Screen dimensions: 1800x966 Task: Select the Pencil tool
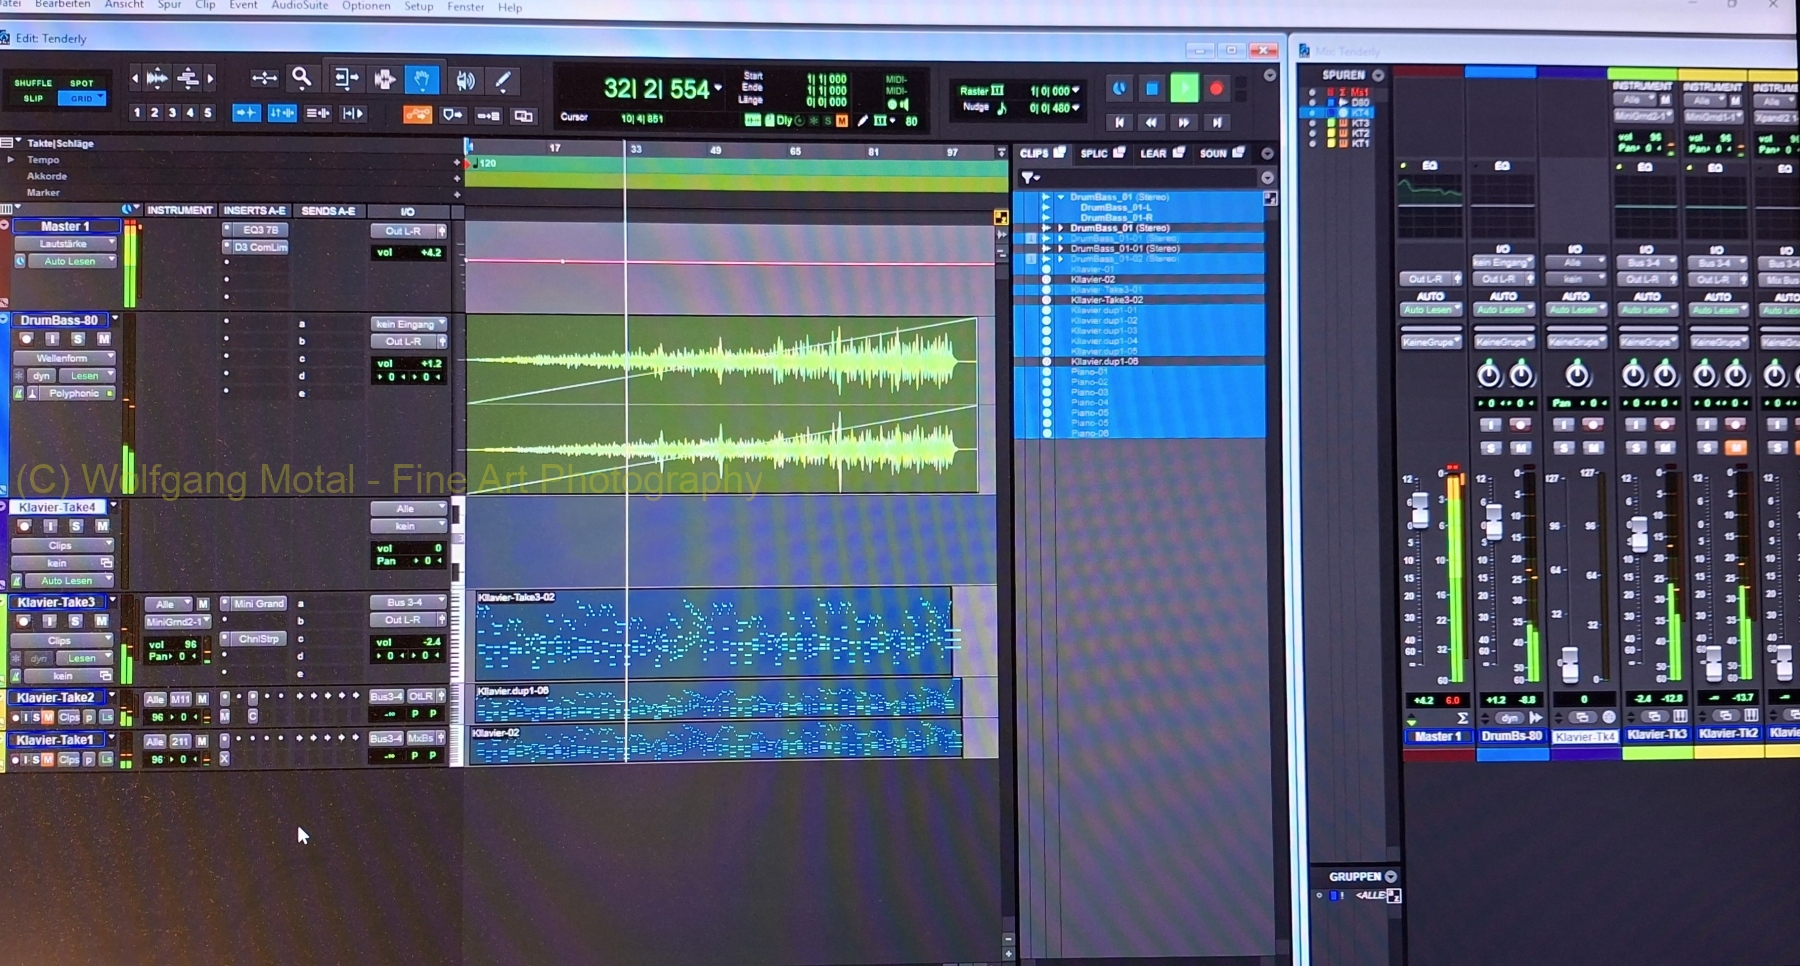503,79
